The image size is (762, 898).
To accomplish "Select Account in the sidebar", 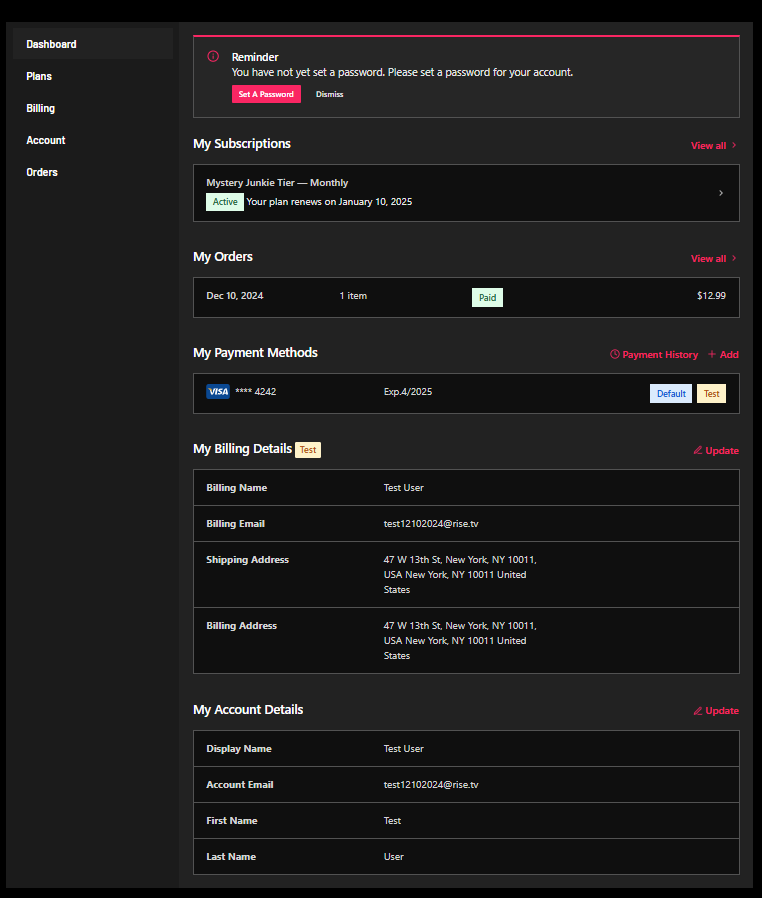I will [46, 140].
